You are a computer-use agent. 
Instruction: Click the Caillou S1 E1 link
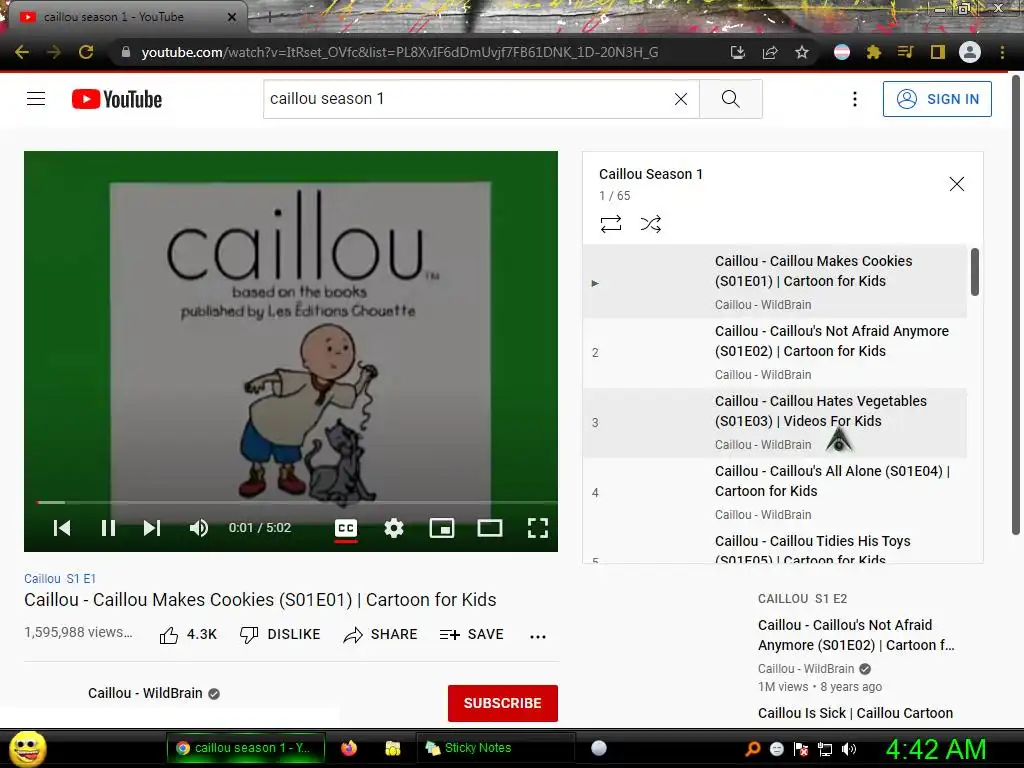coord(60,579)
